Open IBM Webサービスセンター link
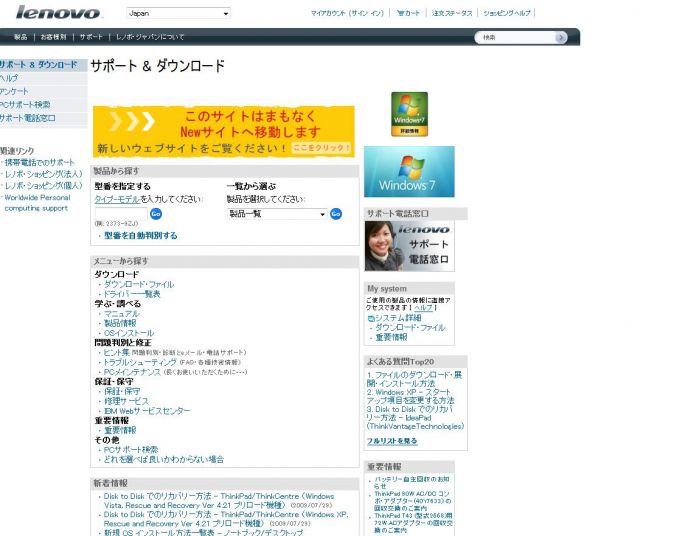680x536 pixels. tap(147, 411)
